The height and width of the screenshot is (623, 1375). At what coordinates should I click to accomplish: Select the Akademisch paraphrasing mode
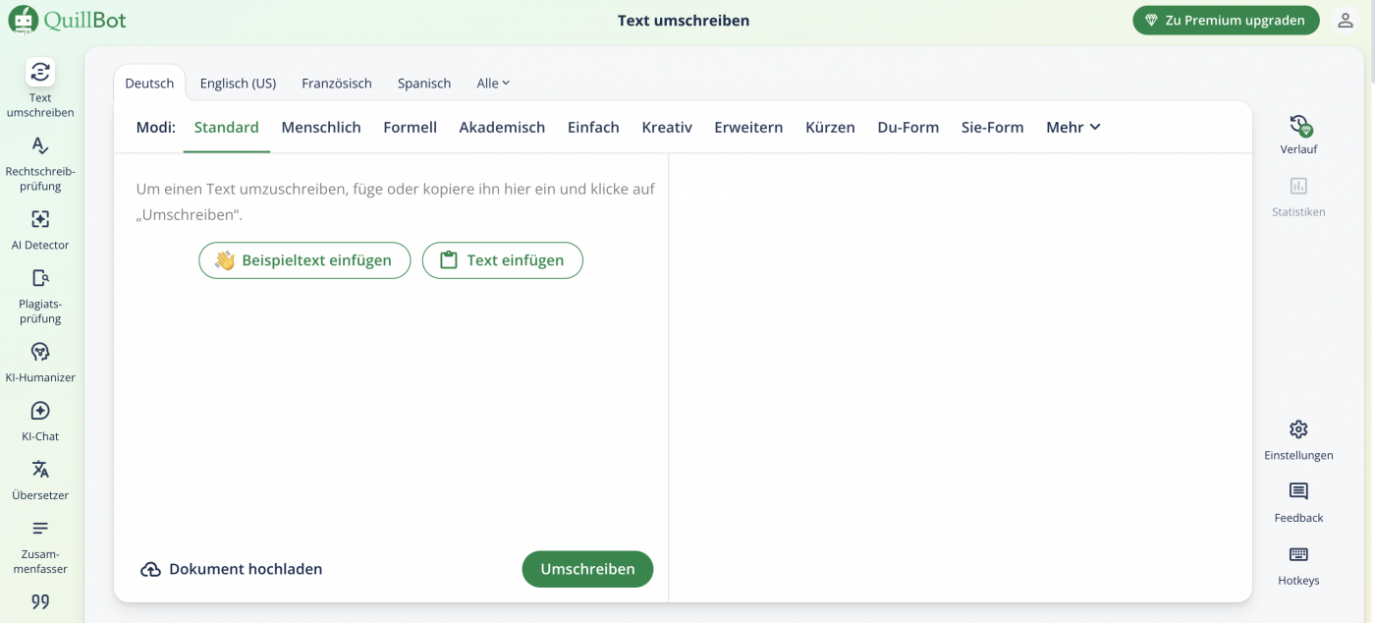(501, 127)
